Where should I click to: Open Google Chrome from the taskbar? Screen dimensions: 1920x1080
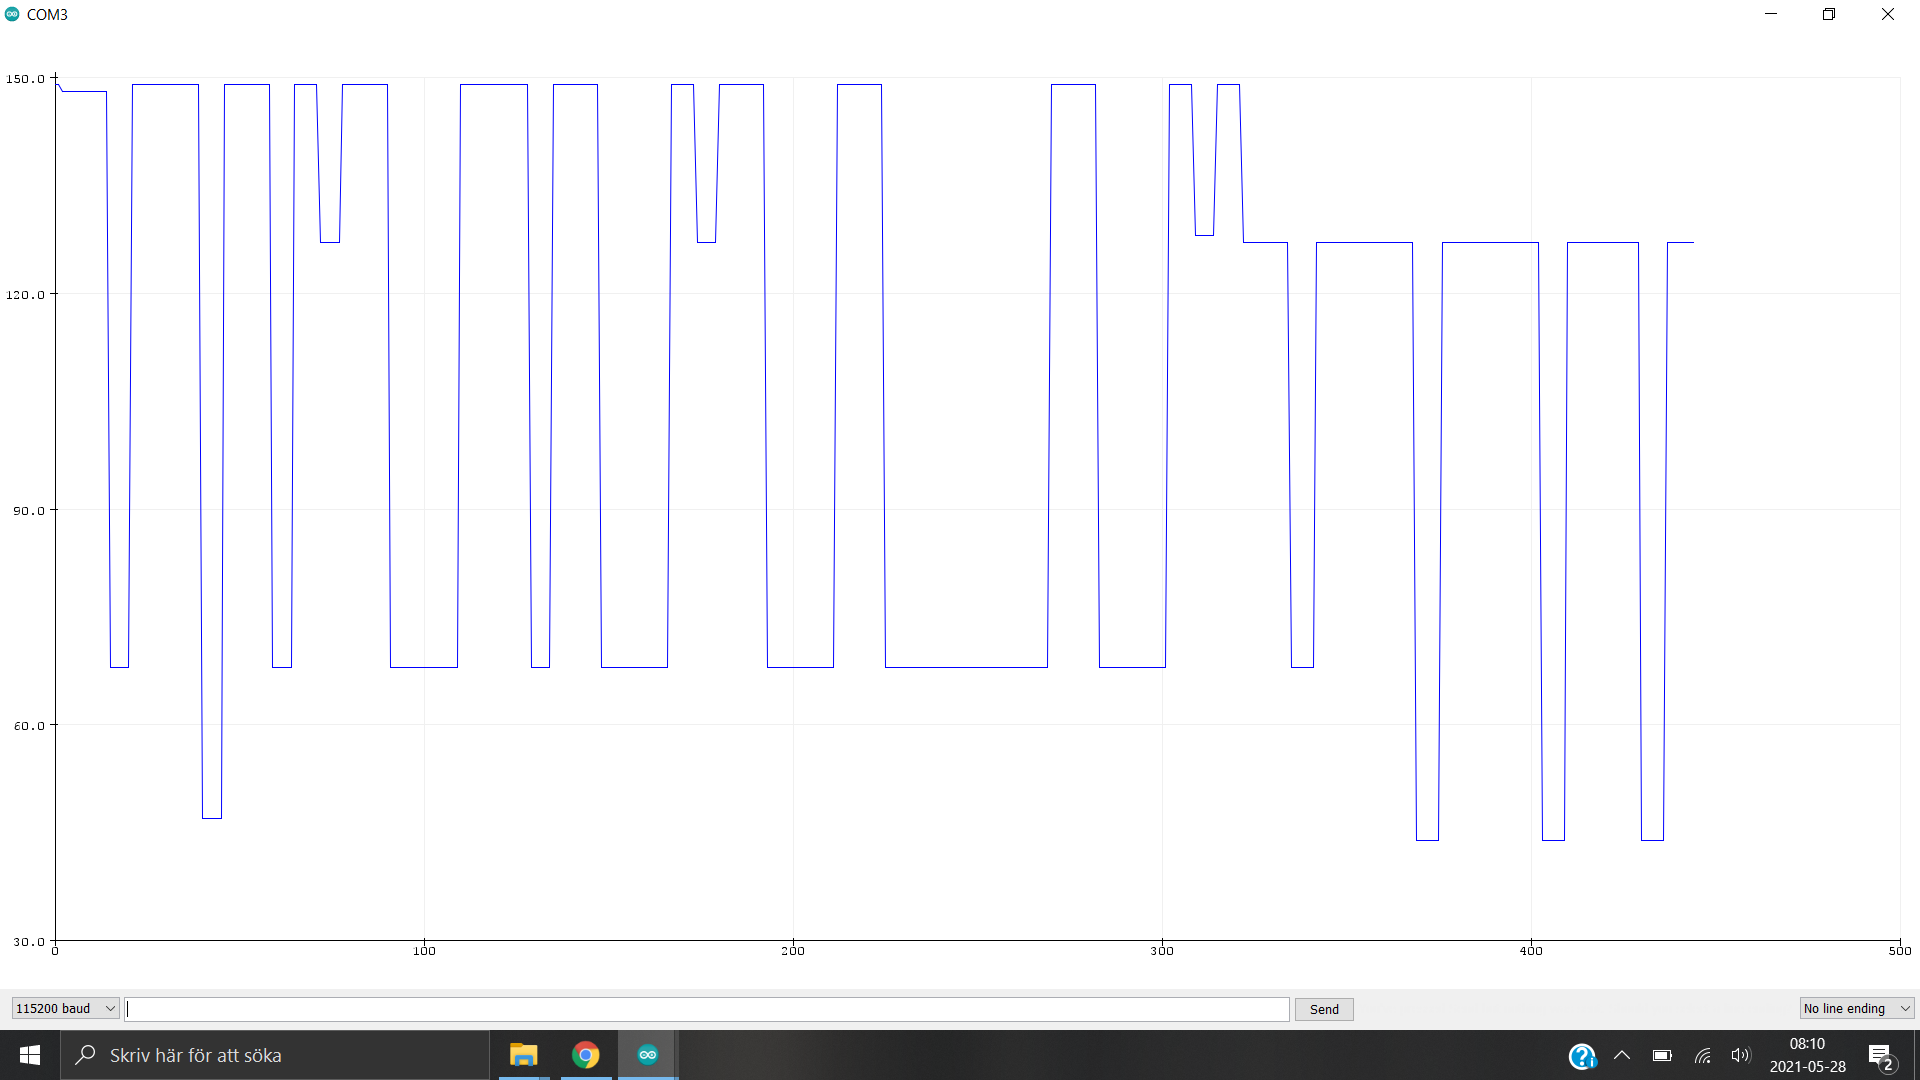[586, 1055]
